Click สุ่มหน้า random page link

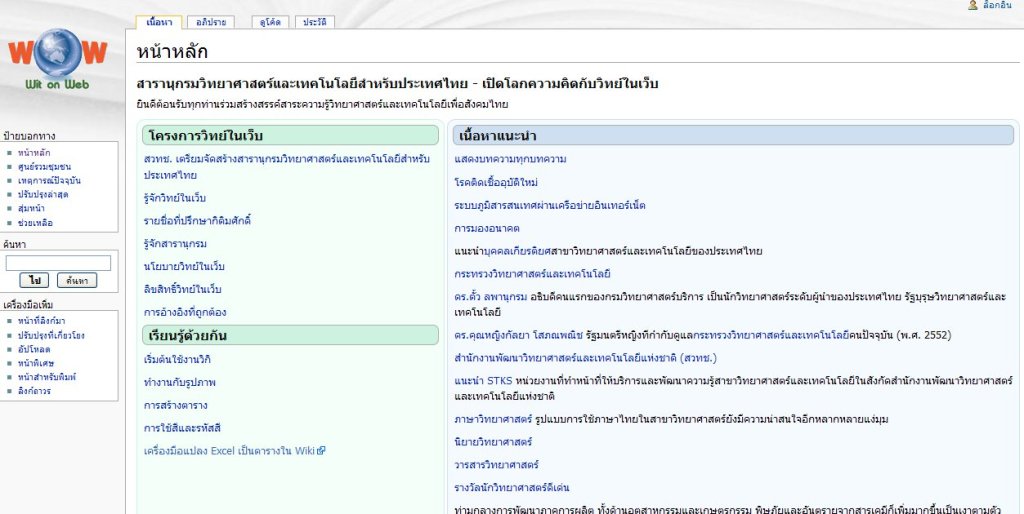[x=31, y=209]
